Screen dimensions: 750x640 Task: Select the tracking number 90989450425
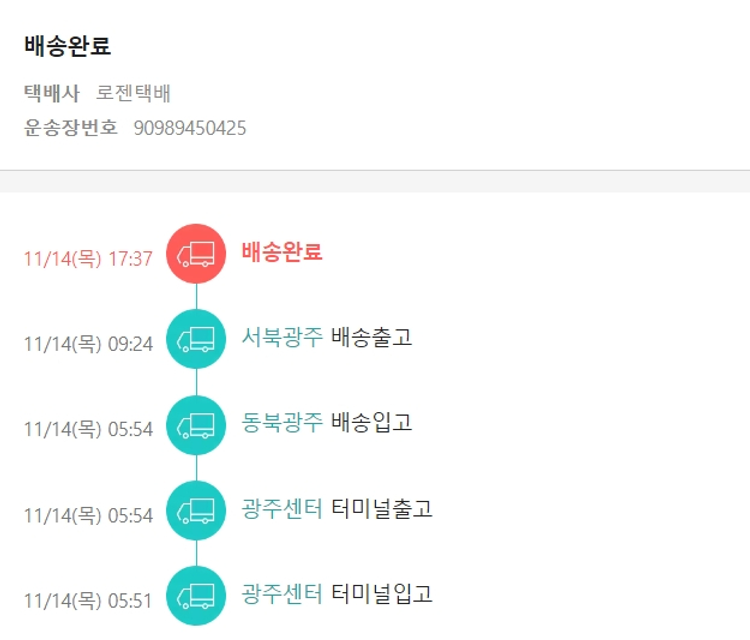pos(190,128)
